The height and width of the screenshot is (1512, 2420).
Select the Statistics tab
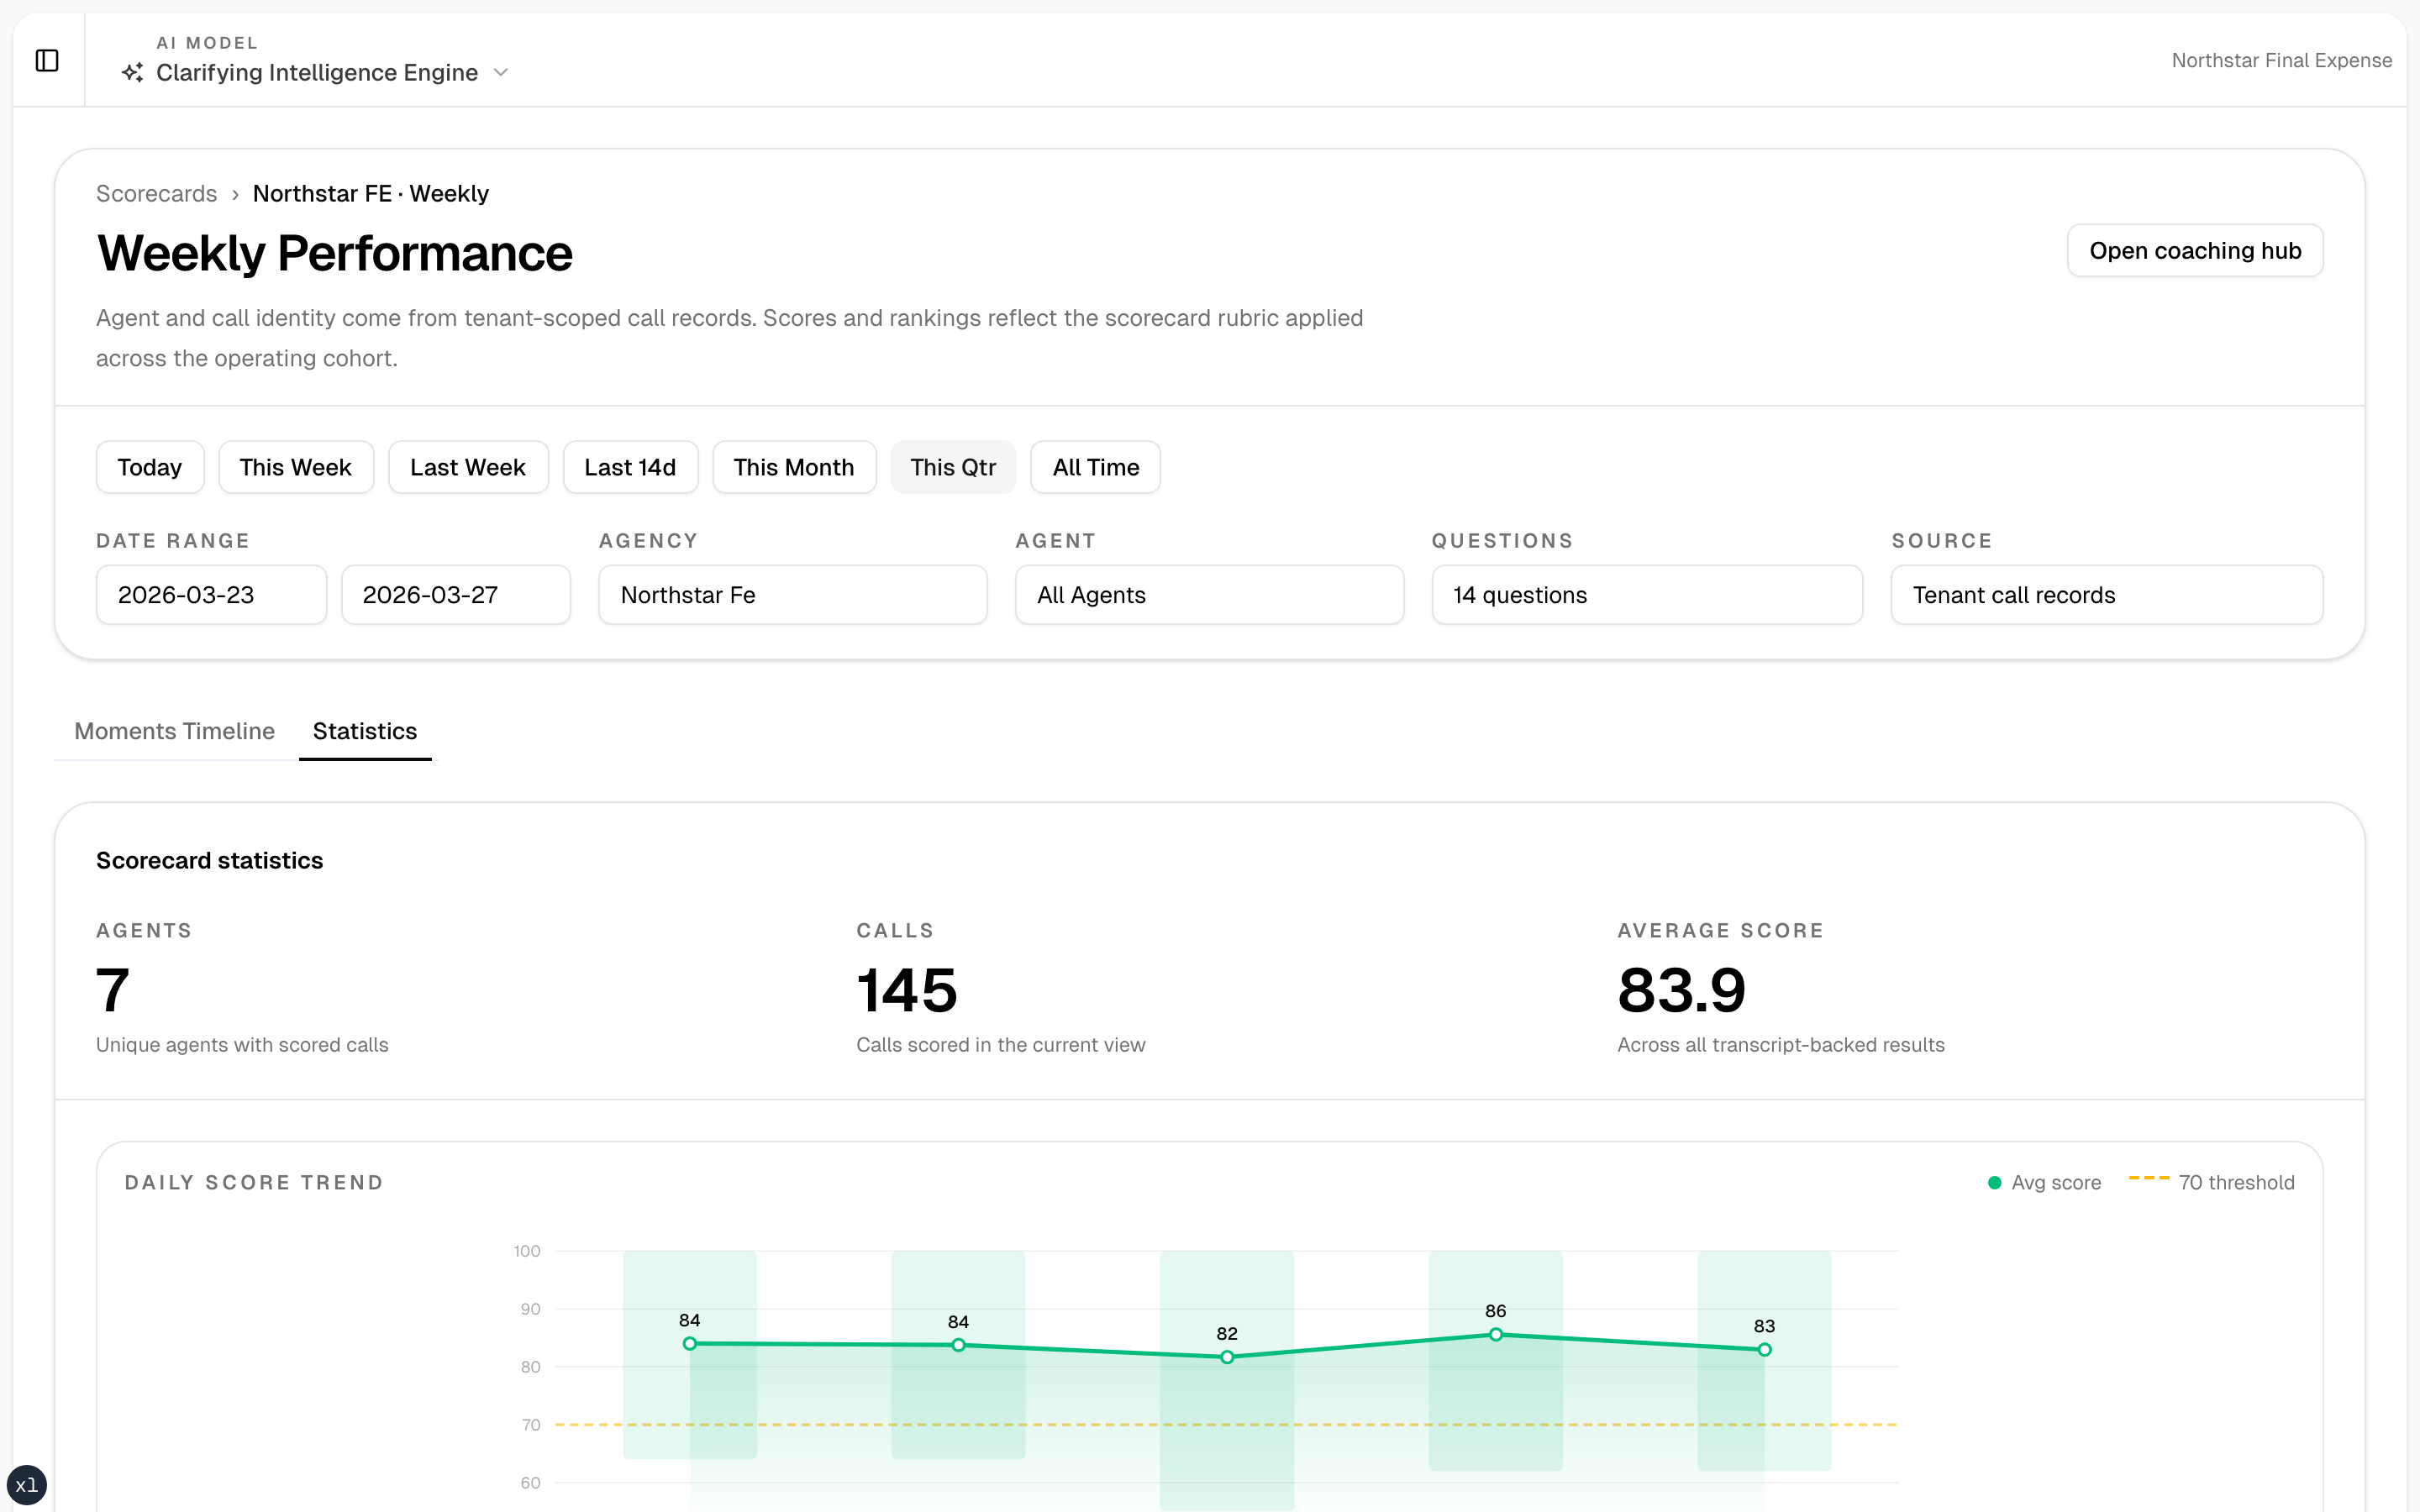364,731
